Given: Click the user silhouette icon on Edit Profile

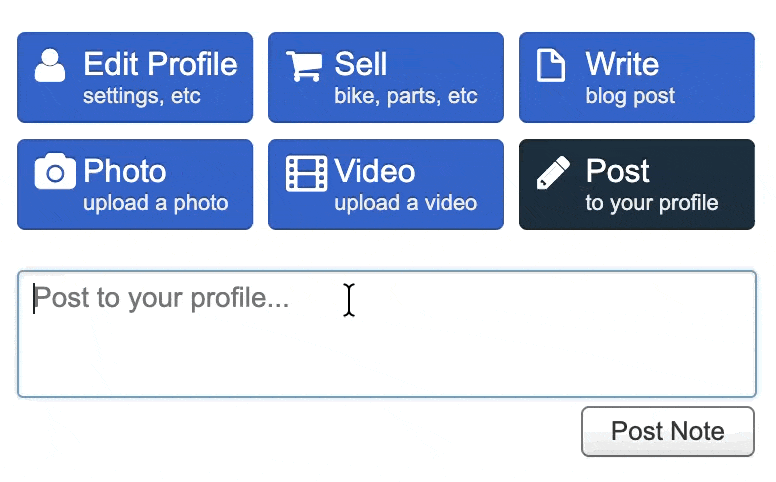Looking at the screenshot, I should click(x=50, y=65).
